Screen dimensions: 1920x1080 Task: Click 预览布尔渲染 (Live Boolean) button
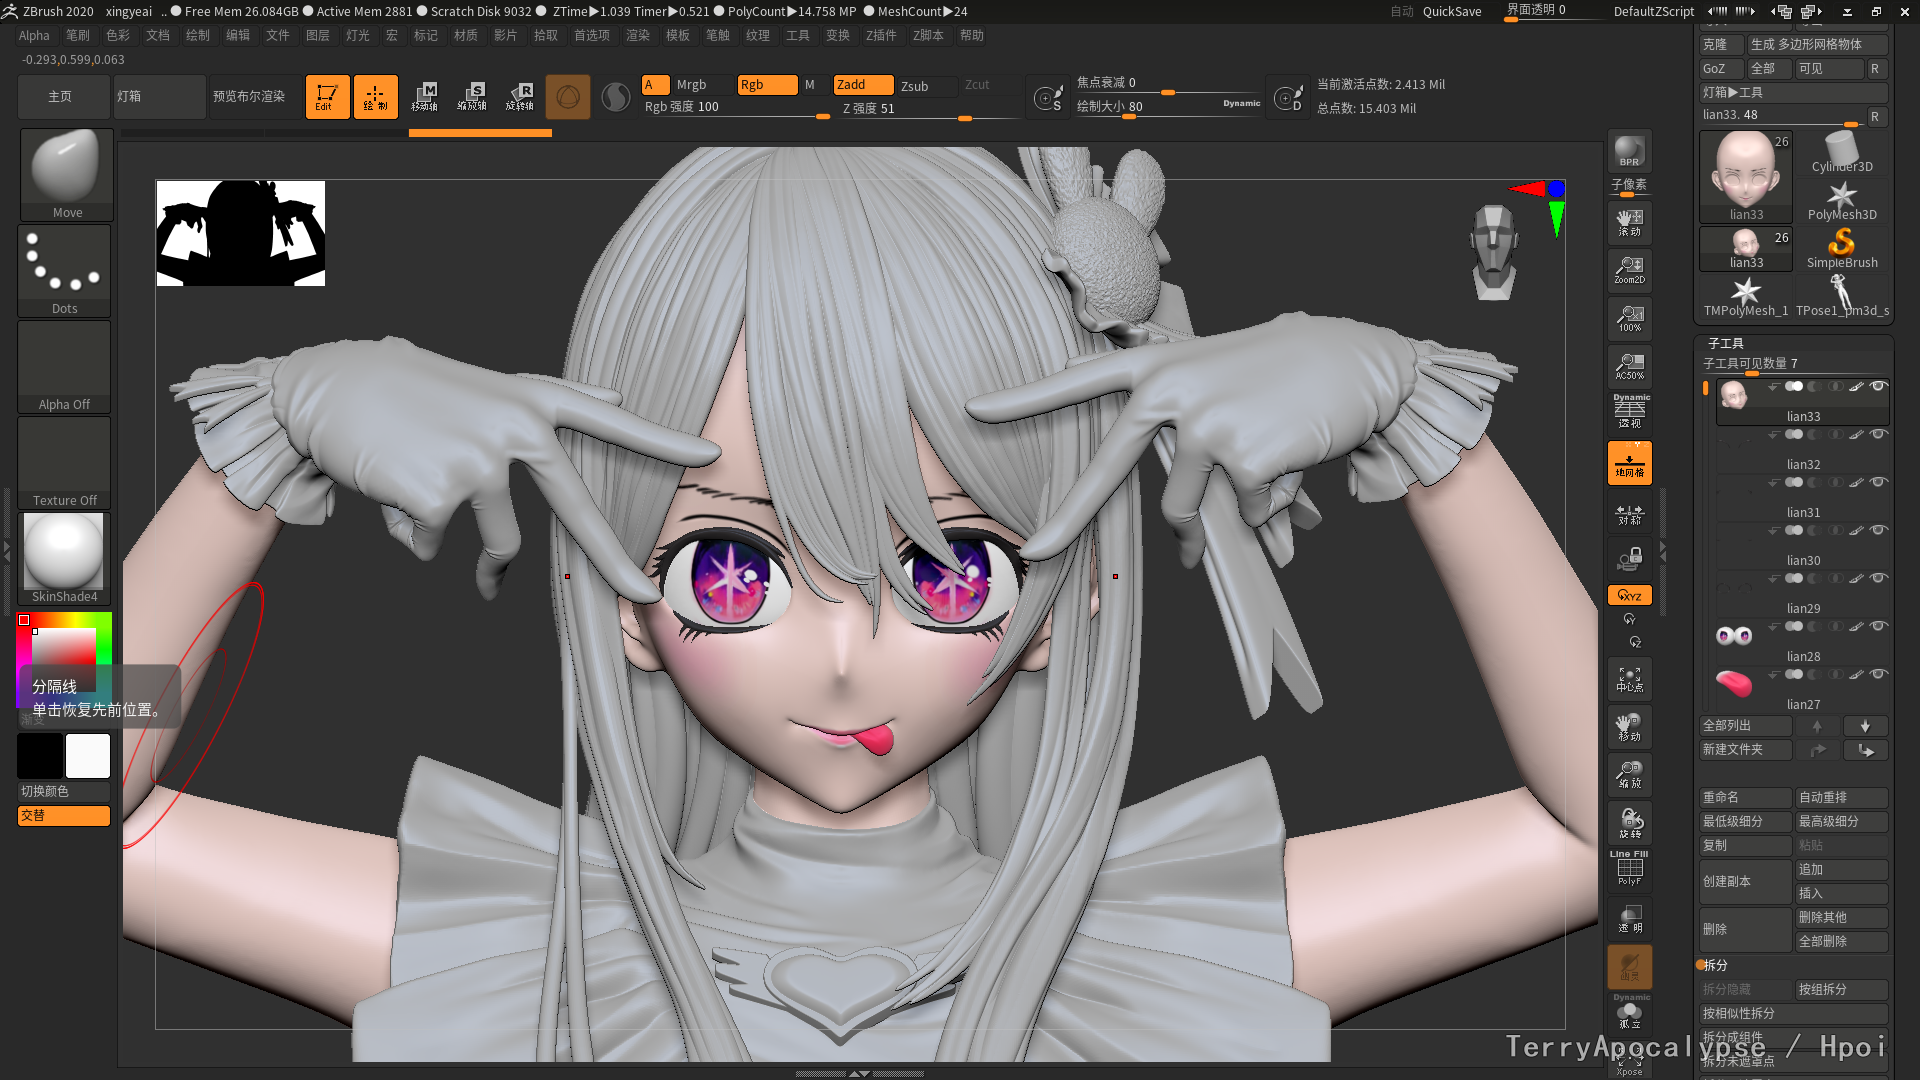254,97
